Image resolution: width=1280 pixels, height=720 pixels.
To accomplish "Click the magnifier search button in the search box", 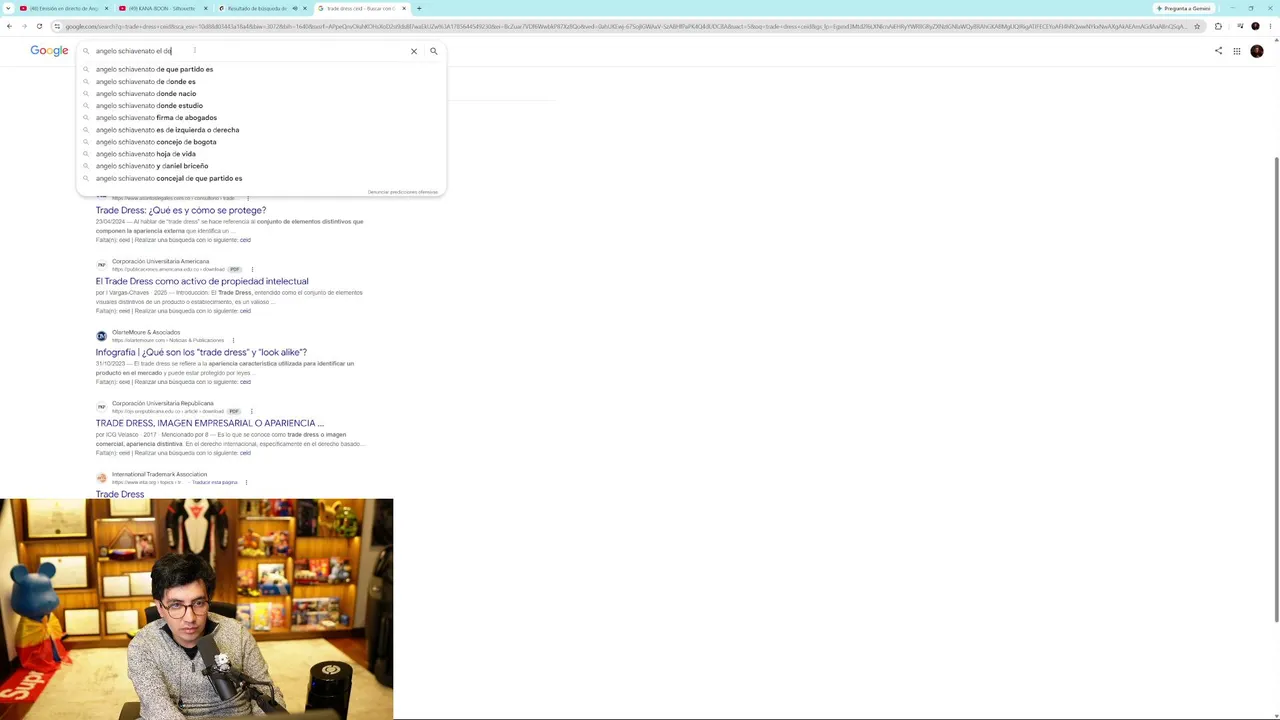I will click(433, 51).
